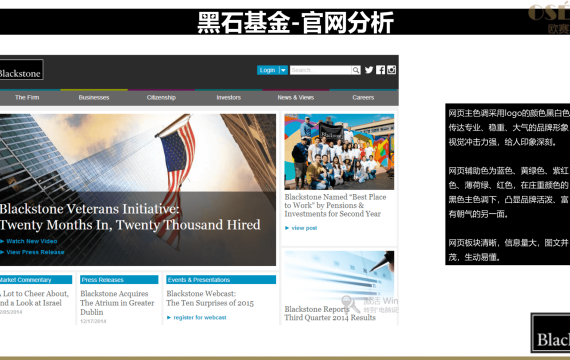Click the Blackstone logo in header
The image size is (570, 360).
(21, 70)
